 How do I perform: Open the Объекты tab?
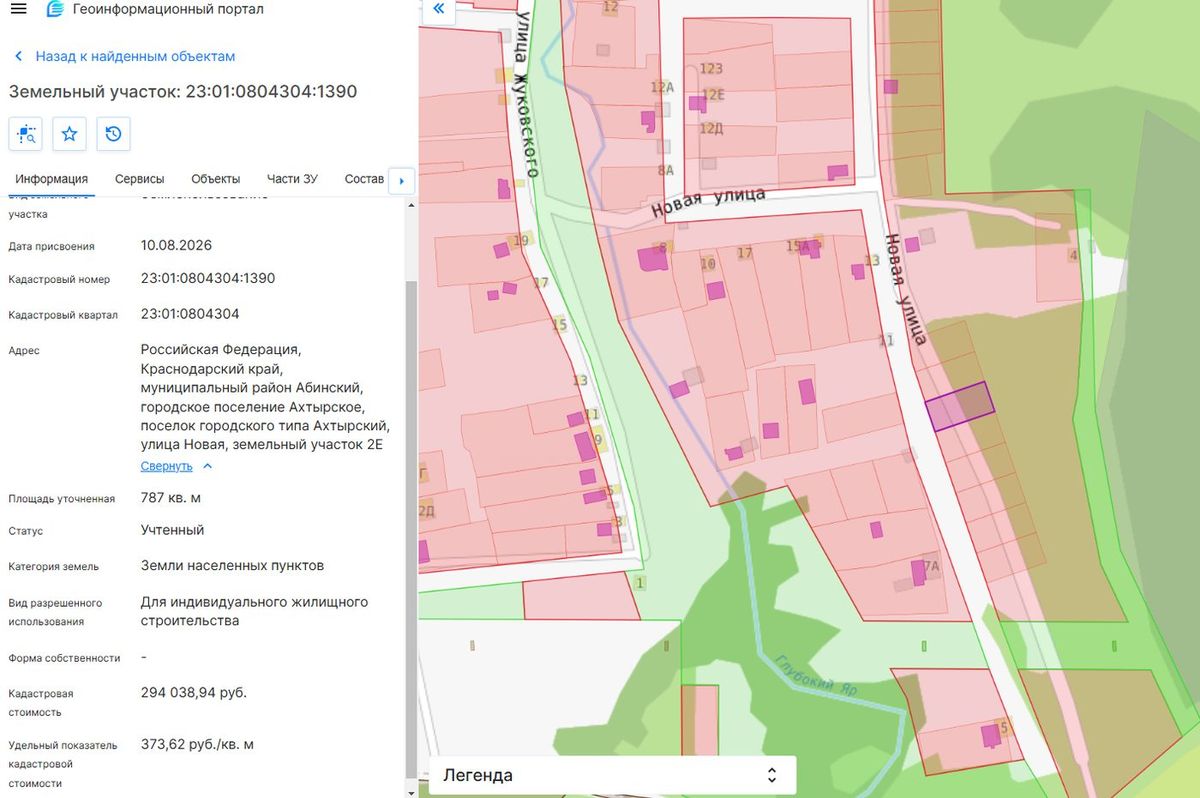(x=216, y=179)
